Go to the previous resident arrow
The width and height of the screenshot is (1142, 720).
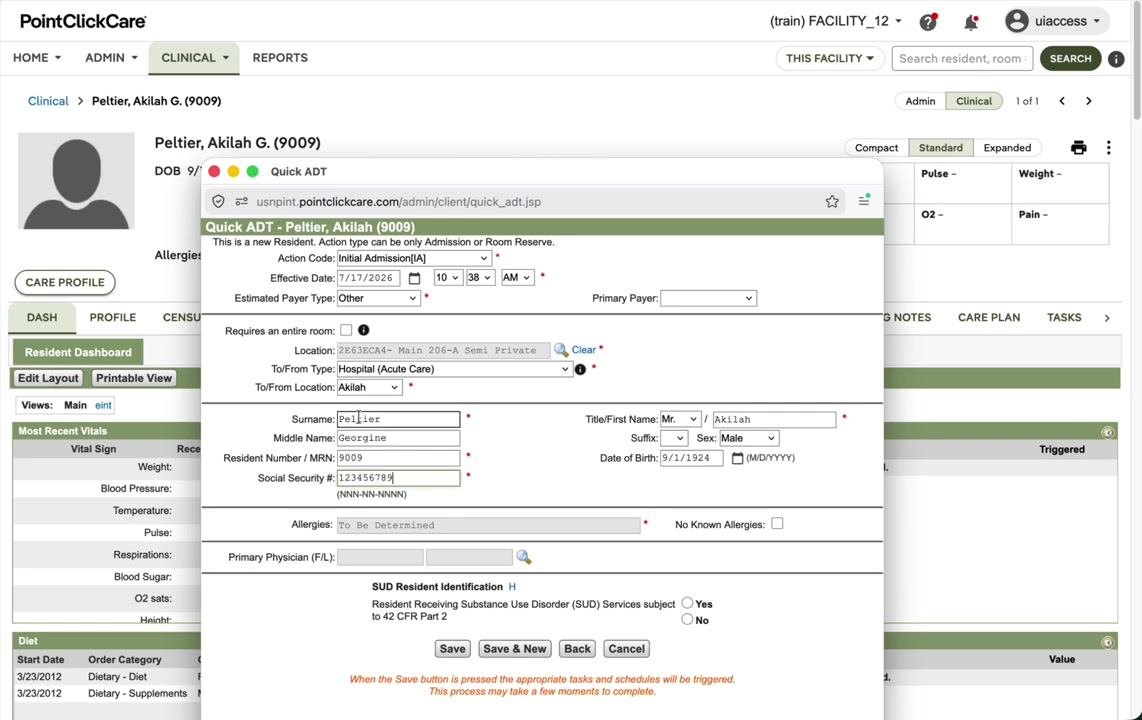pyautogui.click(x=1062, y=101)
